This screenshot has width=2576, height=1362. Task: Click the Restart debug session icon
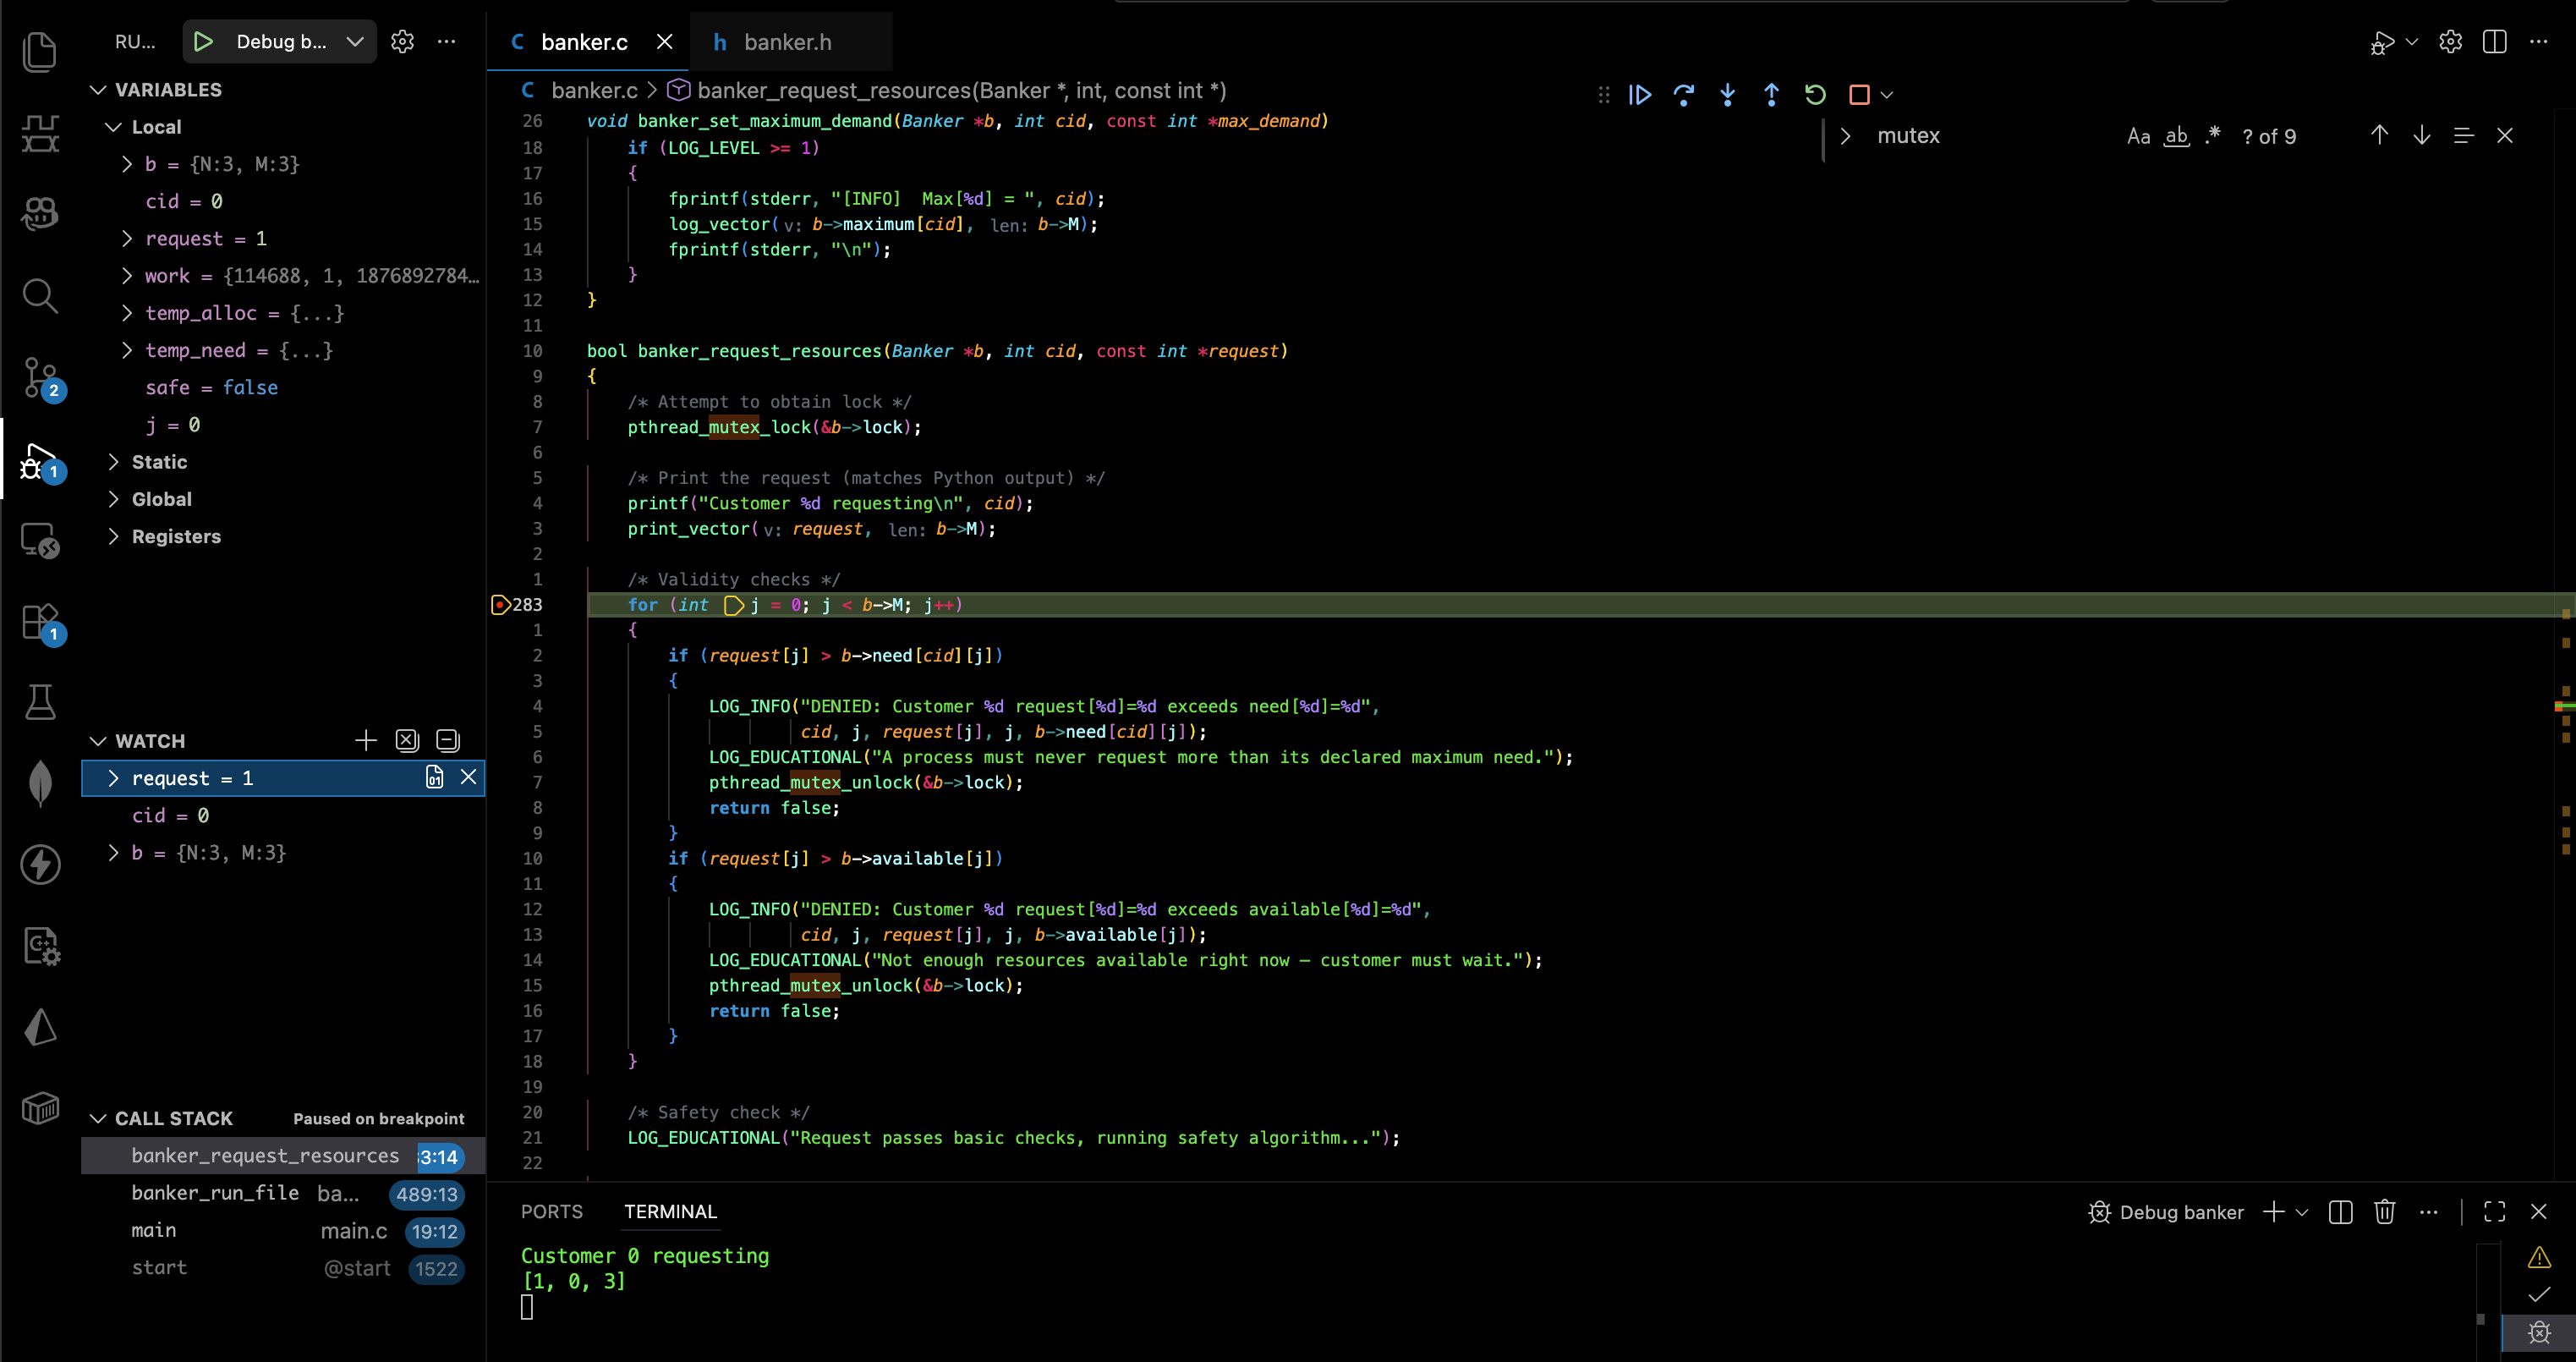[1815, 95]
